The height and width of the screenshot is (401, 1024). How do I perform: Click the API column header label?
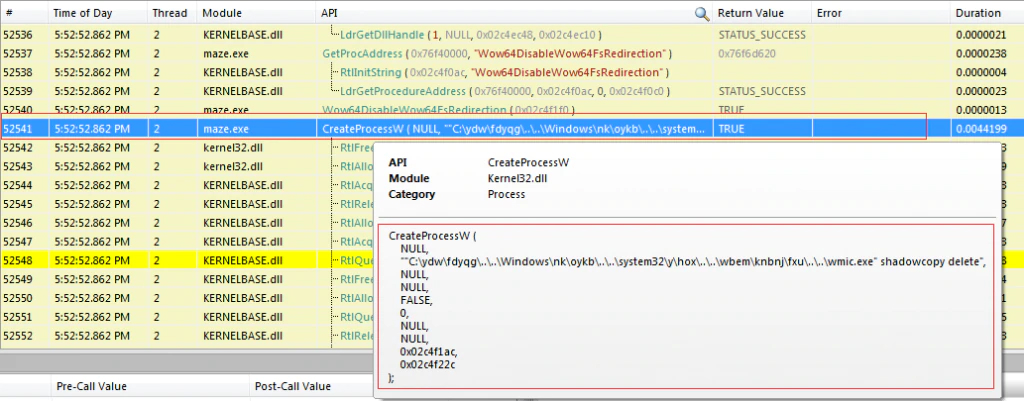pyautogui.click(x=330, y=13)
